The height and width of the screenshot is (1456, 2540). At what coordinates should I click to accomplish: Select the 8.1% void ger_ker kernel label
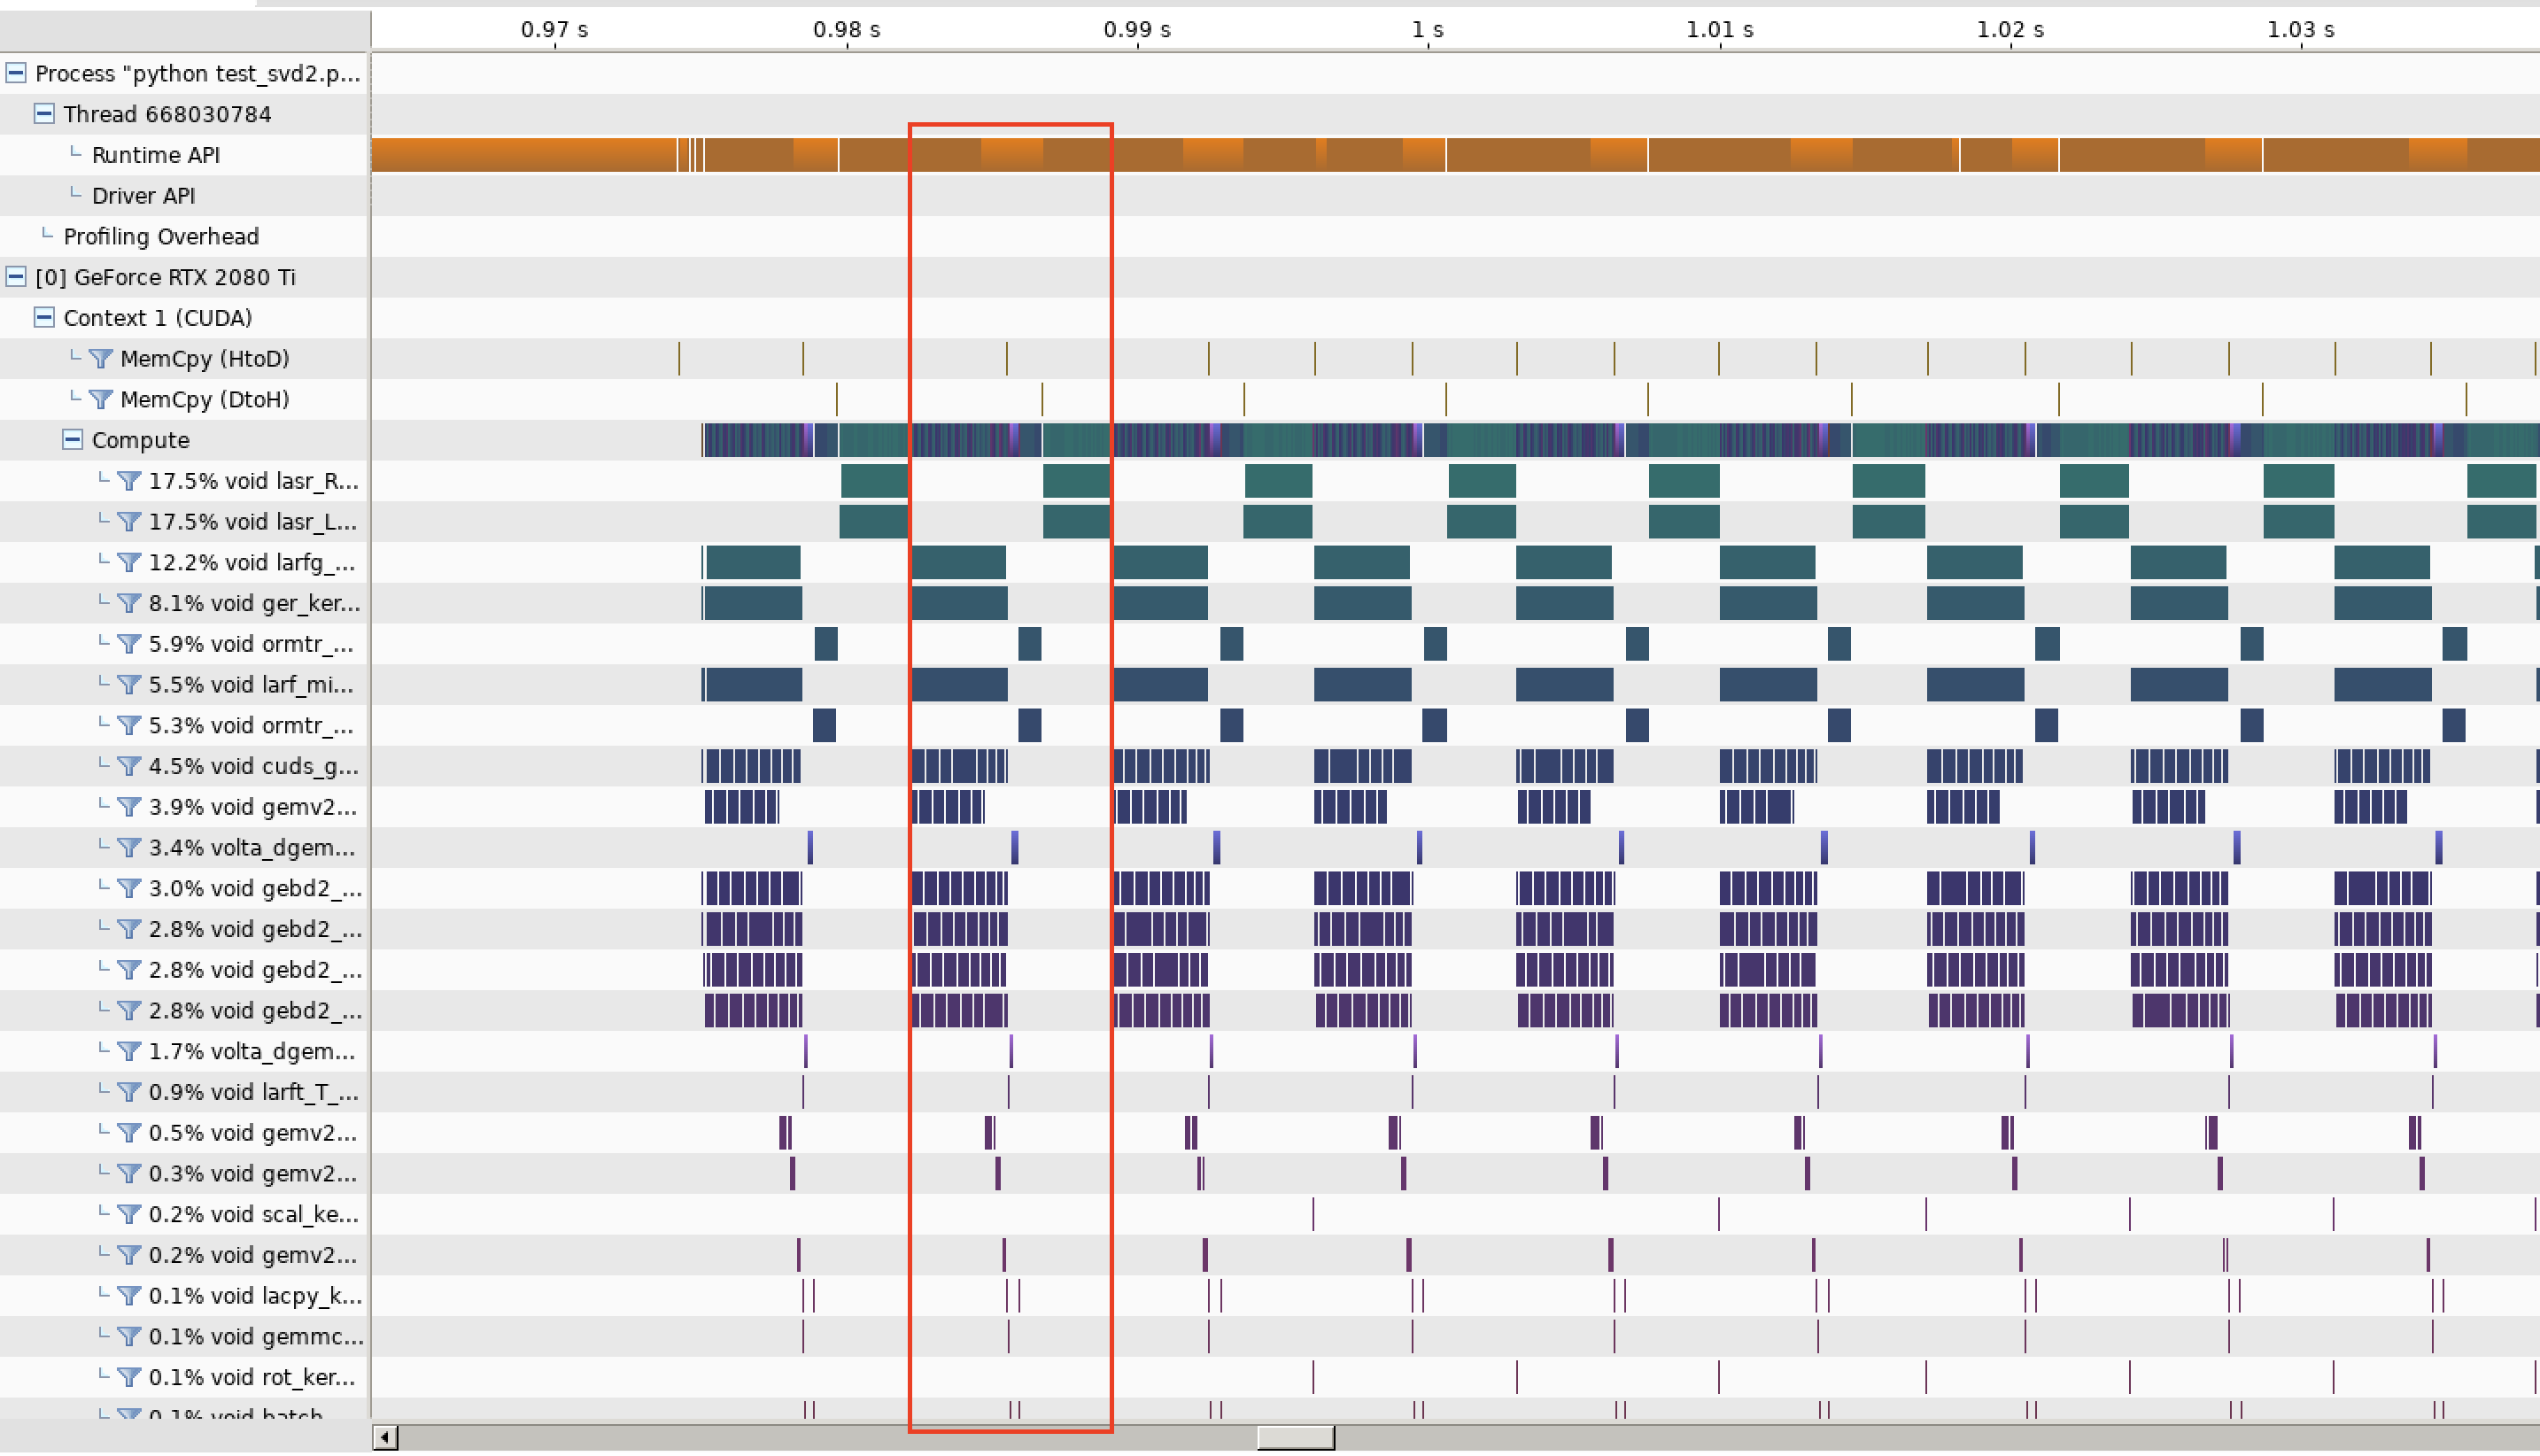tap(254, 603)
